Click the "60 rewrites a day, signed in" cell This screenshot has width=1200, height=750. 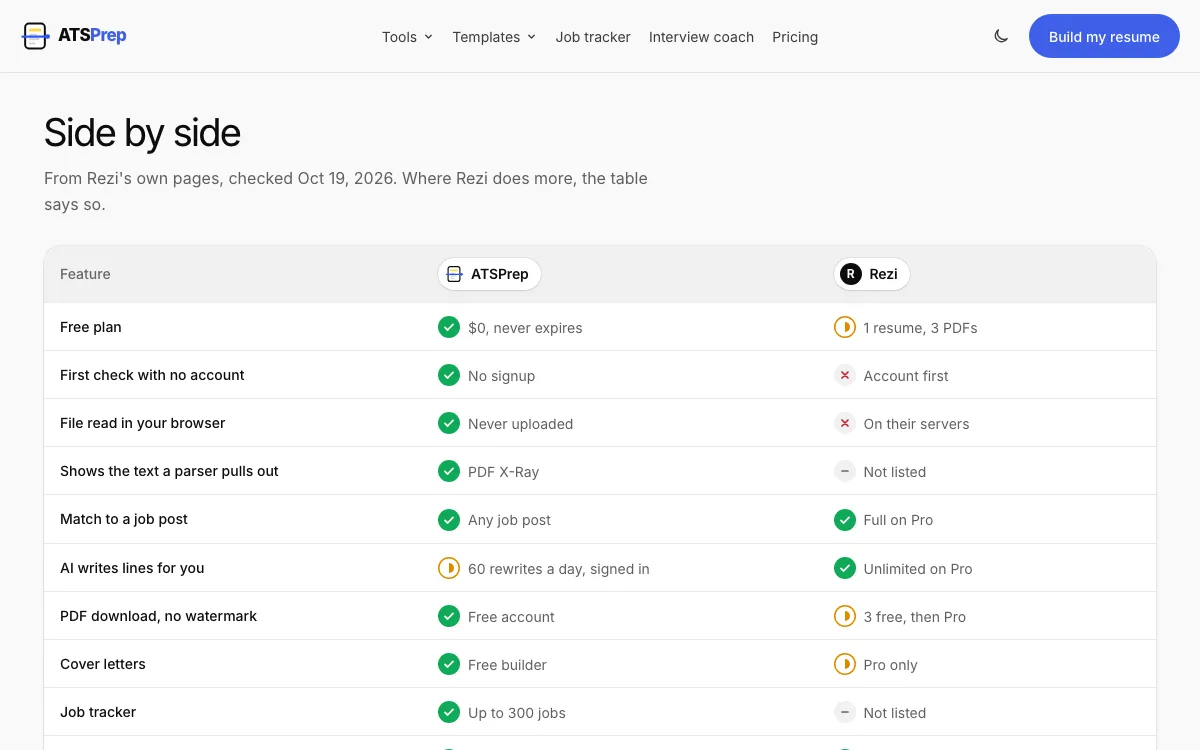559,569
